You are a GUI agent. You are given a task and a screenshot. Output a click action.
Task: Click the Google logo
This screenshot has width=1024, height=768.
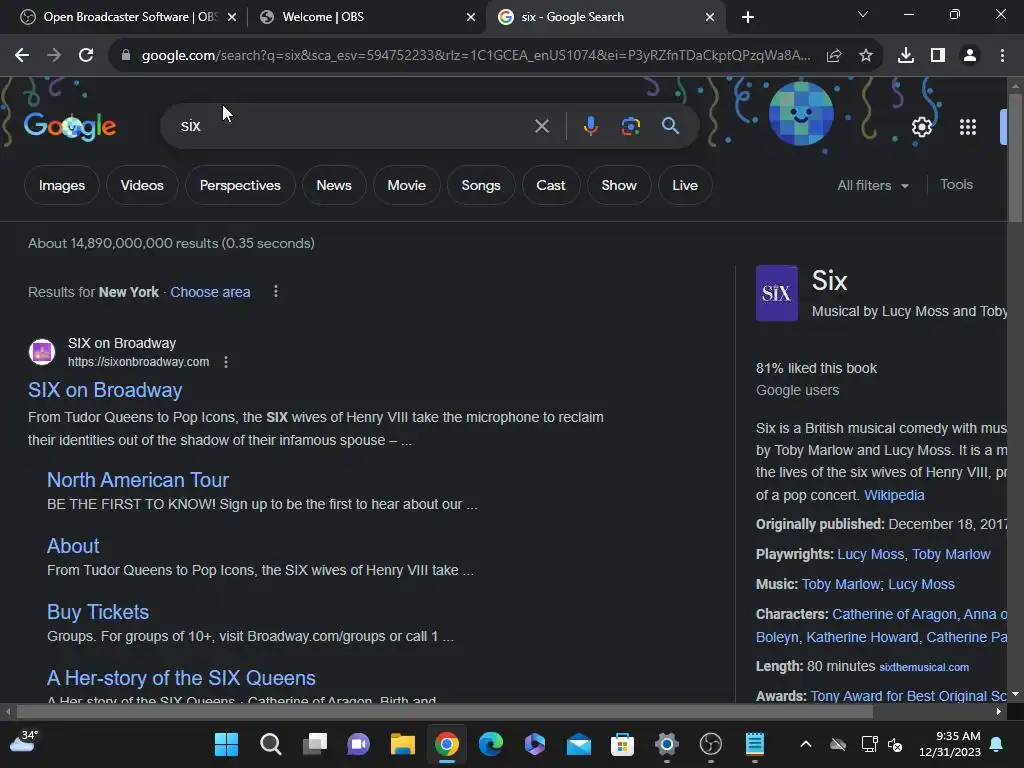pos(70,126)
